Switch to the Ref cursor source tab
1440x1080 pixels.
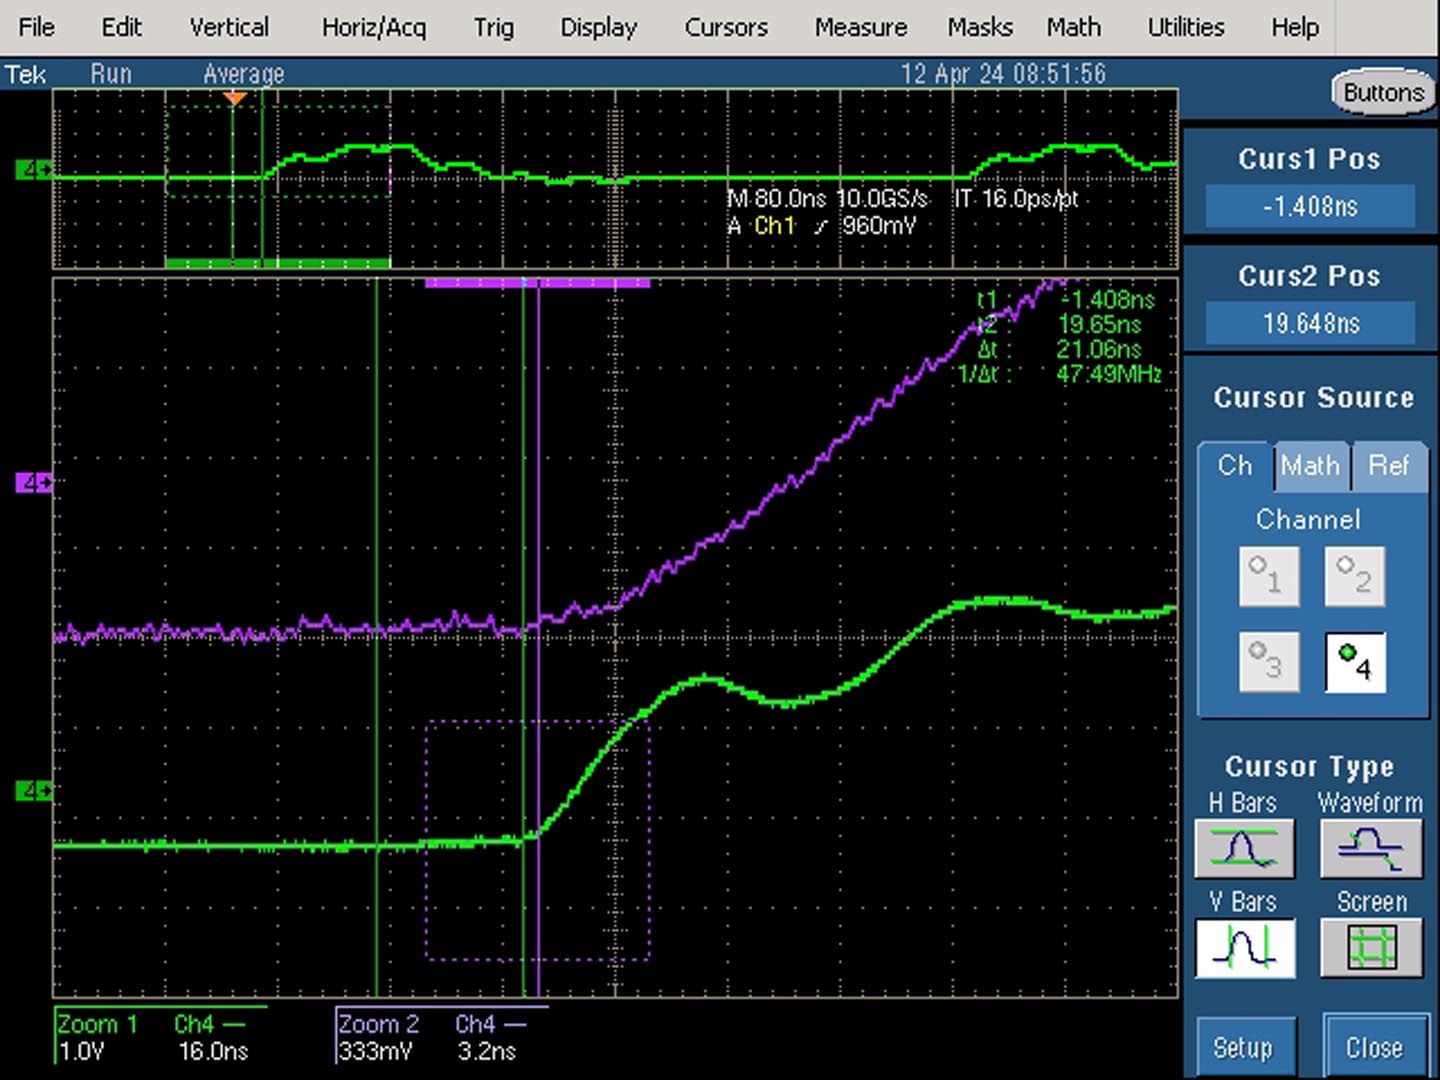click(1388, 466)
